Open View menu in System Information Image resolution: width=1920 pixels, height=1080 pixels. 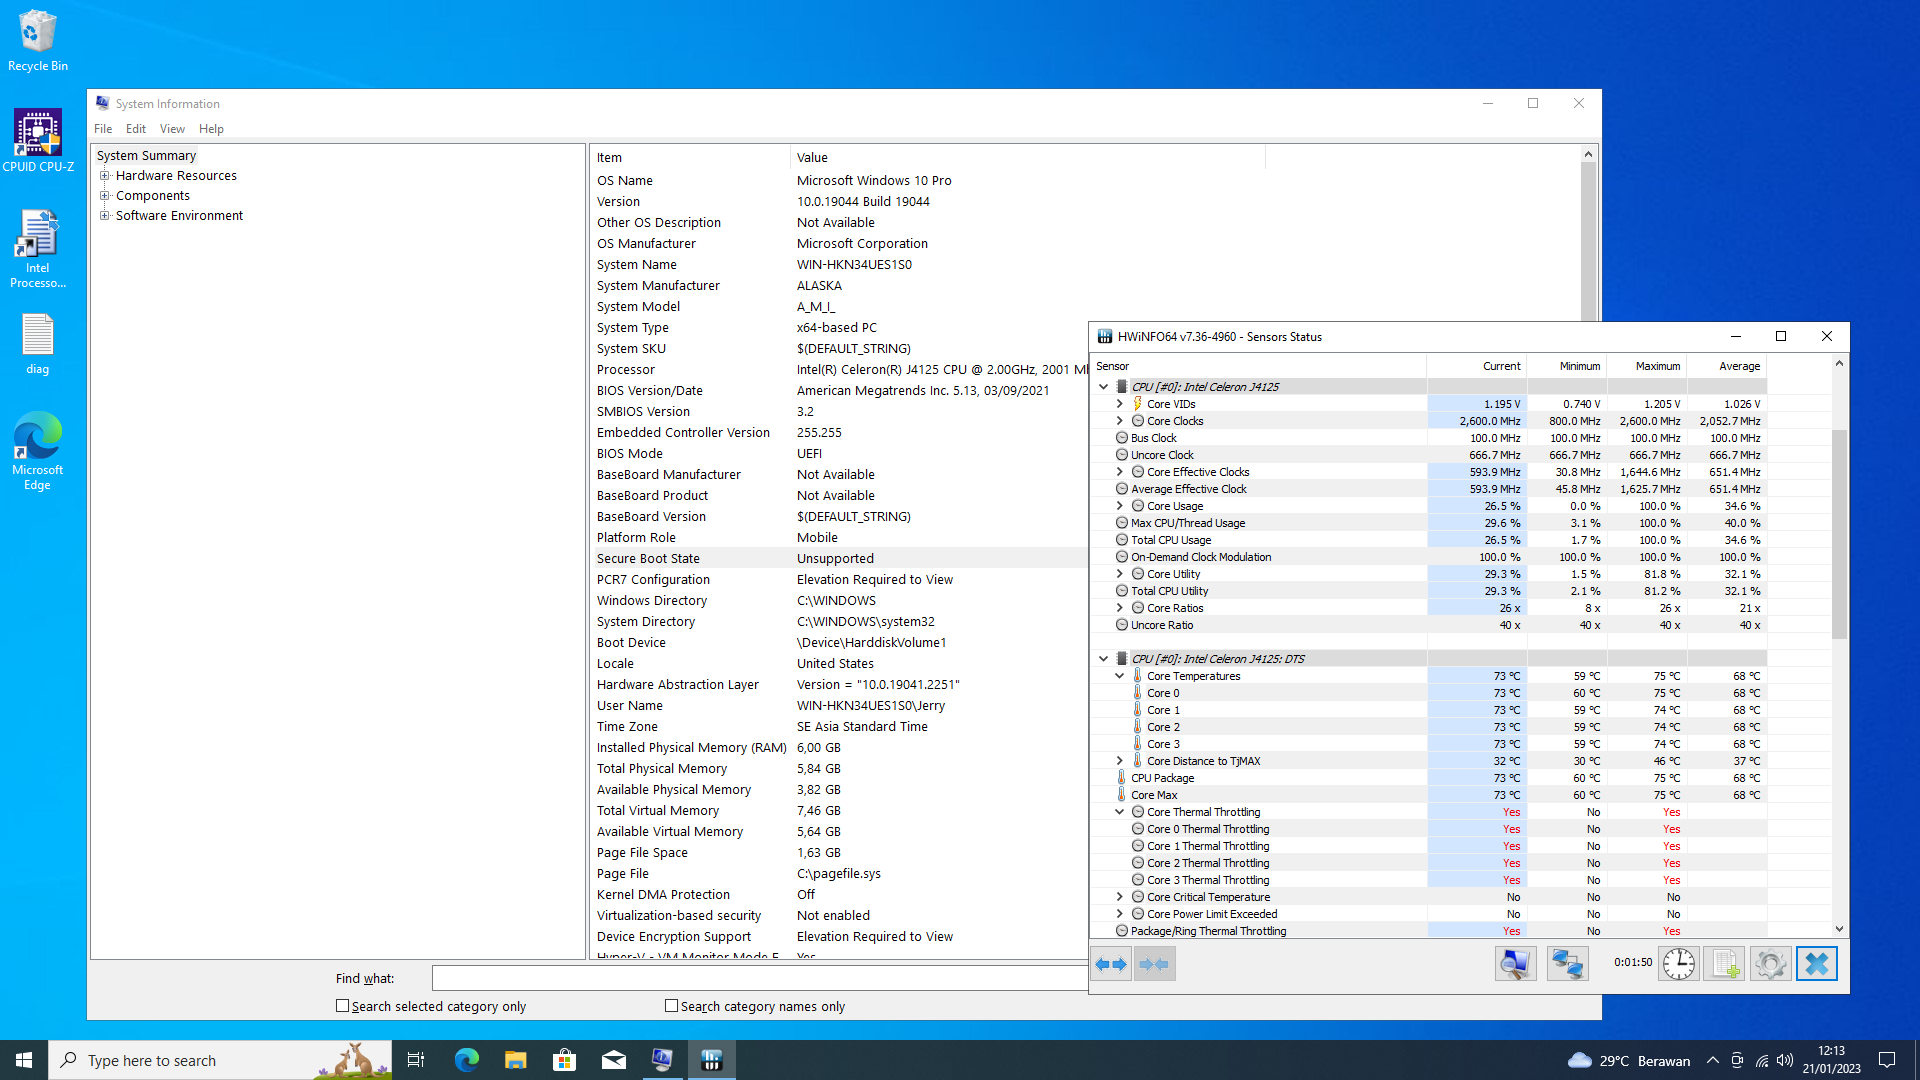[172, 129]
